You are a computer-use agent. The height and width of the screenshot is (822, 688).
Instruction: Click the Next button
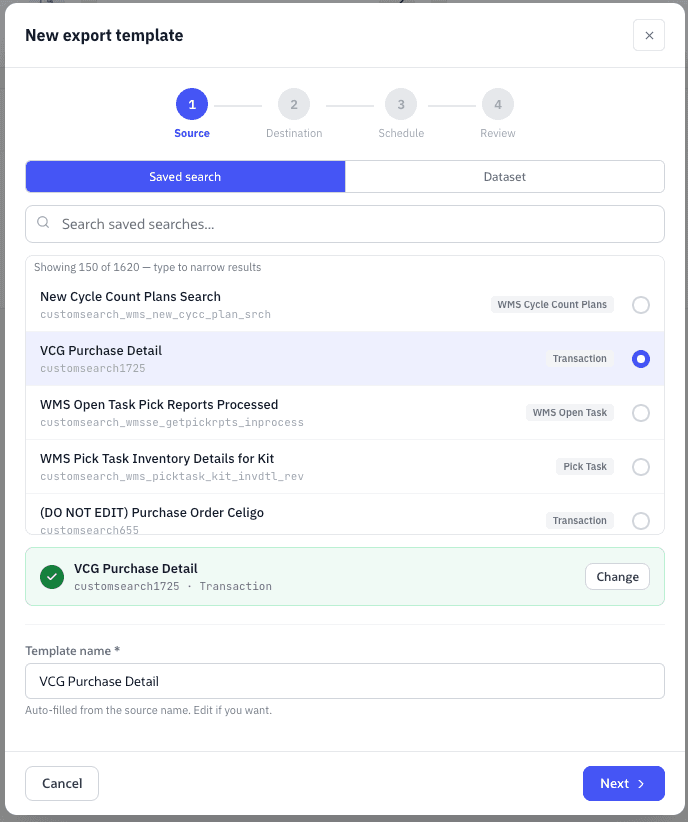pos(624,783)
